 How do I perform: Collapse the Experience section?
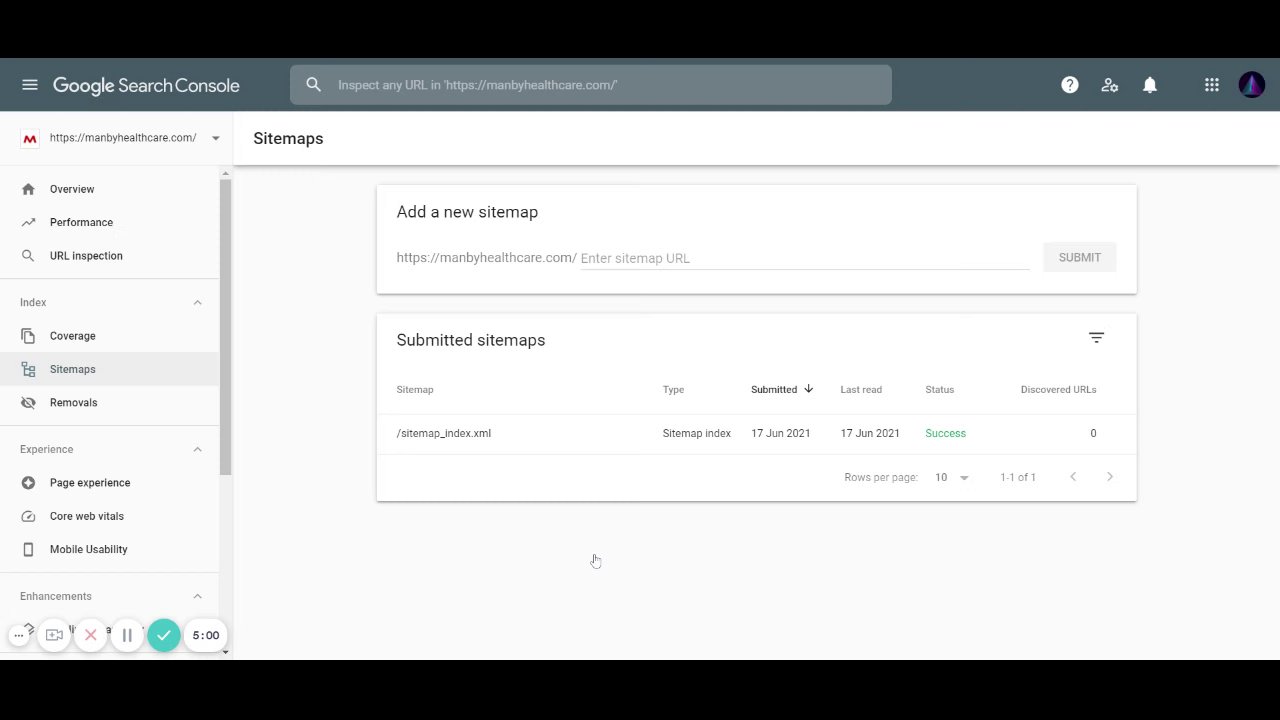pos(197,449)
